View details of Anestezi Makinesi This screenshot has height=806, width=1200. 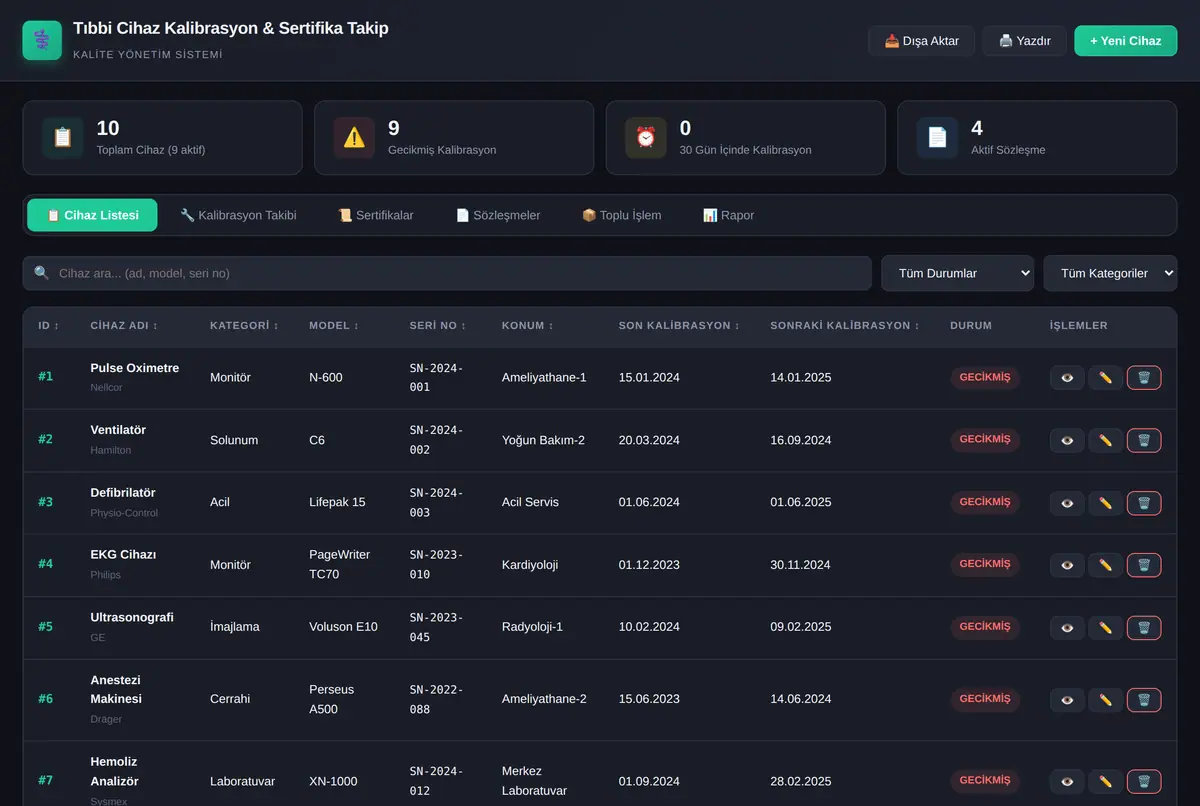pyautogui.click(x=1067, y=700)
